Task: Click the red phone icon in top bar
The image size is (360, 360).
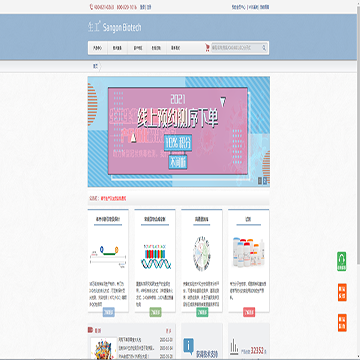Action: [x=91, y=7]
